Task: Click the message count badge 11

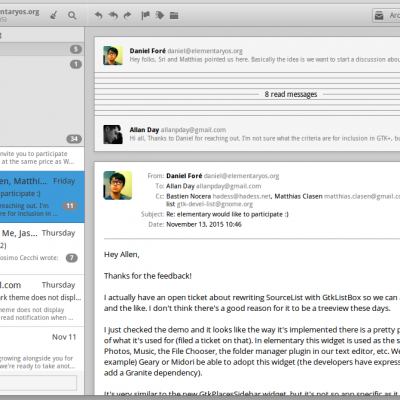Action: coord(70,206)
